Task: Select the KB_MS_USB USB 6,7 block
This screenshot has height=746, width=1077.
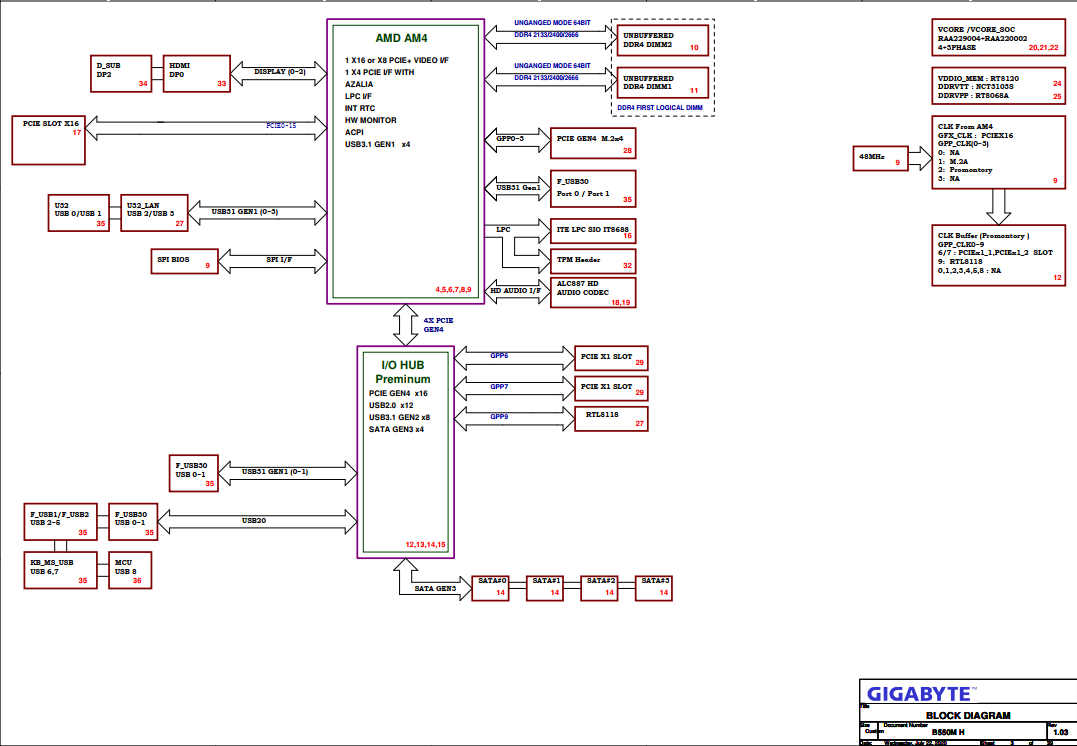Action: (60, 570)
